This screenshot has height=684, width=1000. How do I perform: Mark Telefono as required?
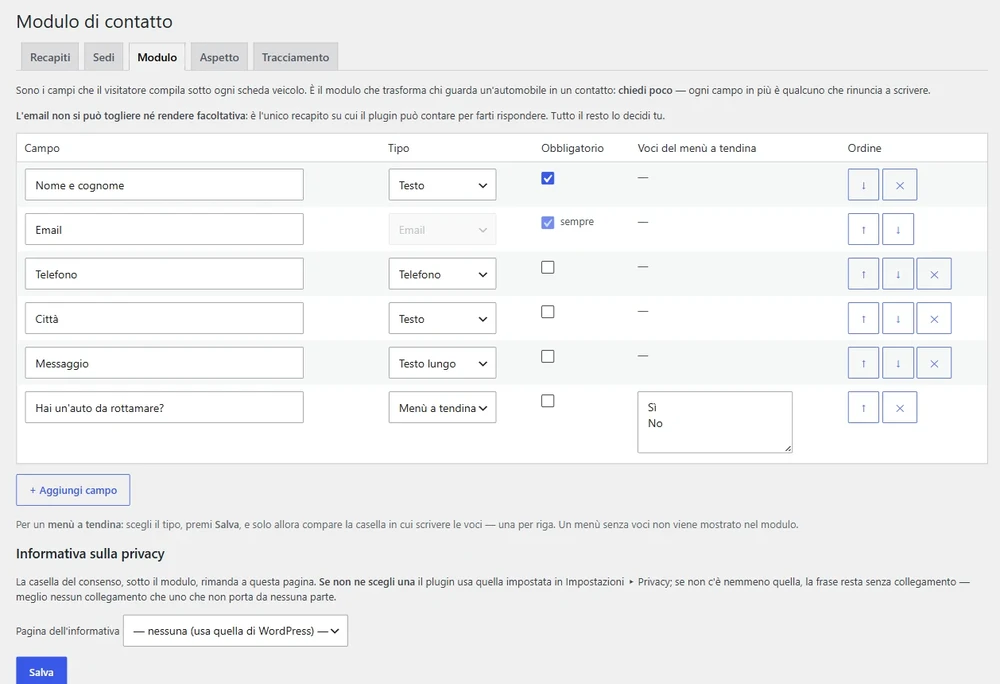548,267
